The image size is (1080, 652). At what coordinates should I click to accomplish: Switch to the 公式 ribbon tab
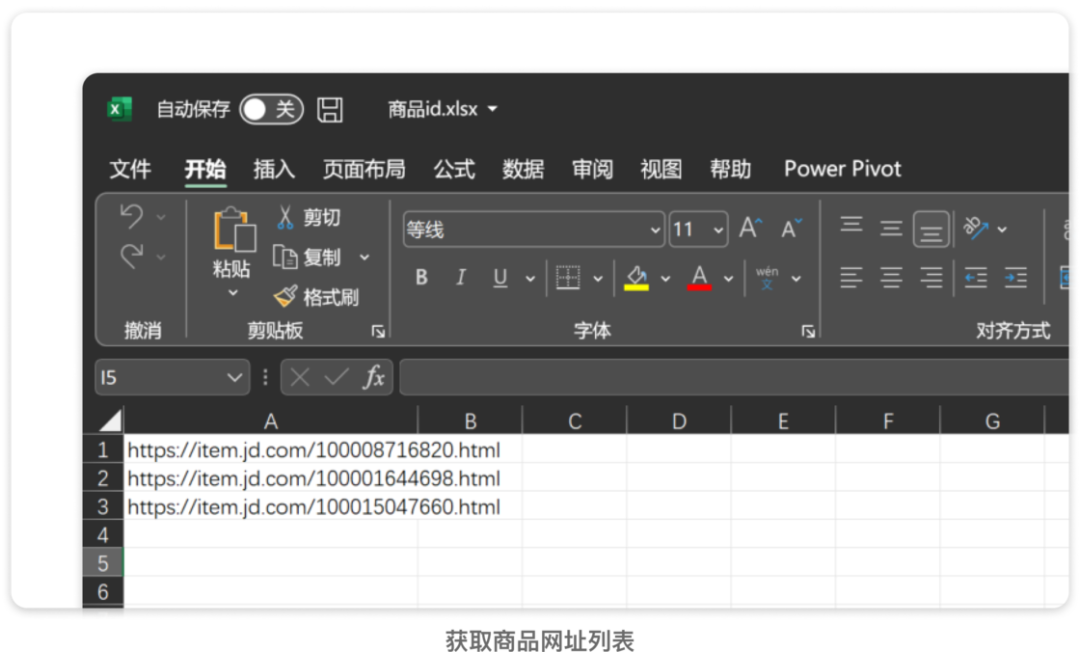click(x=454, y=169)
